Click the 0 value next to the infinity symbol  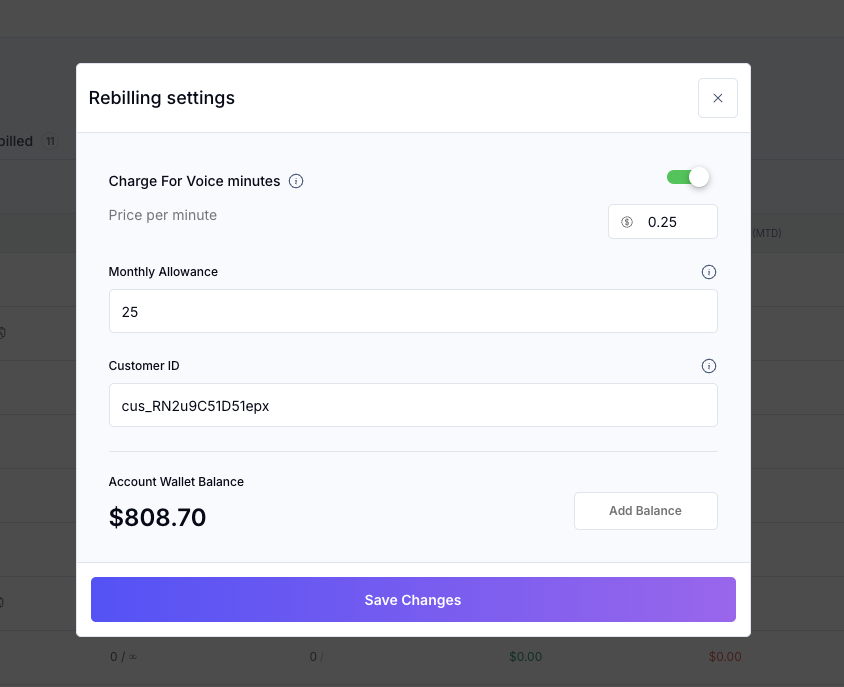(113, 657)
